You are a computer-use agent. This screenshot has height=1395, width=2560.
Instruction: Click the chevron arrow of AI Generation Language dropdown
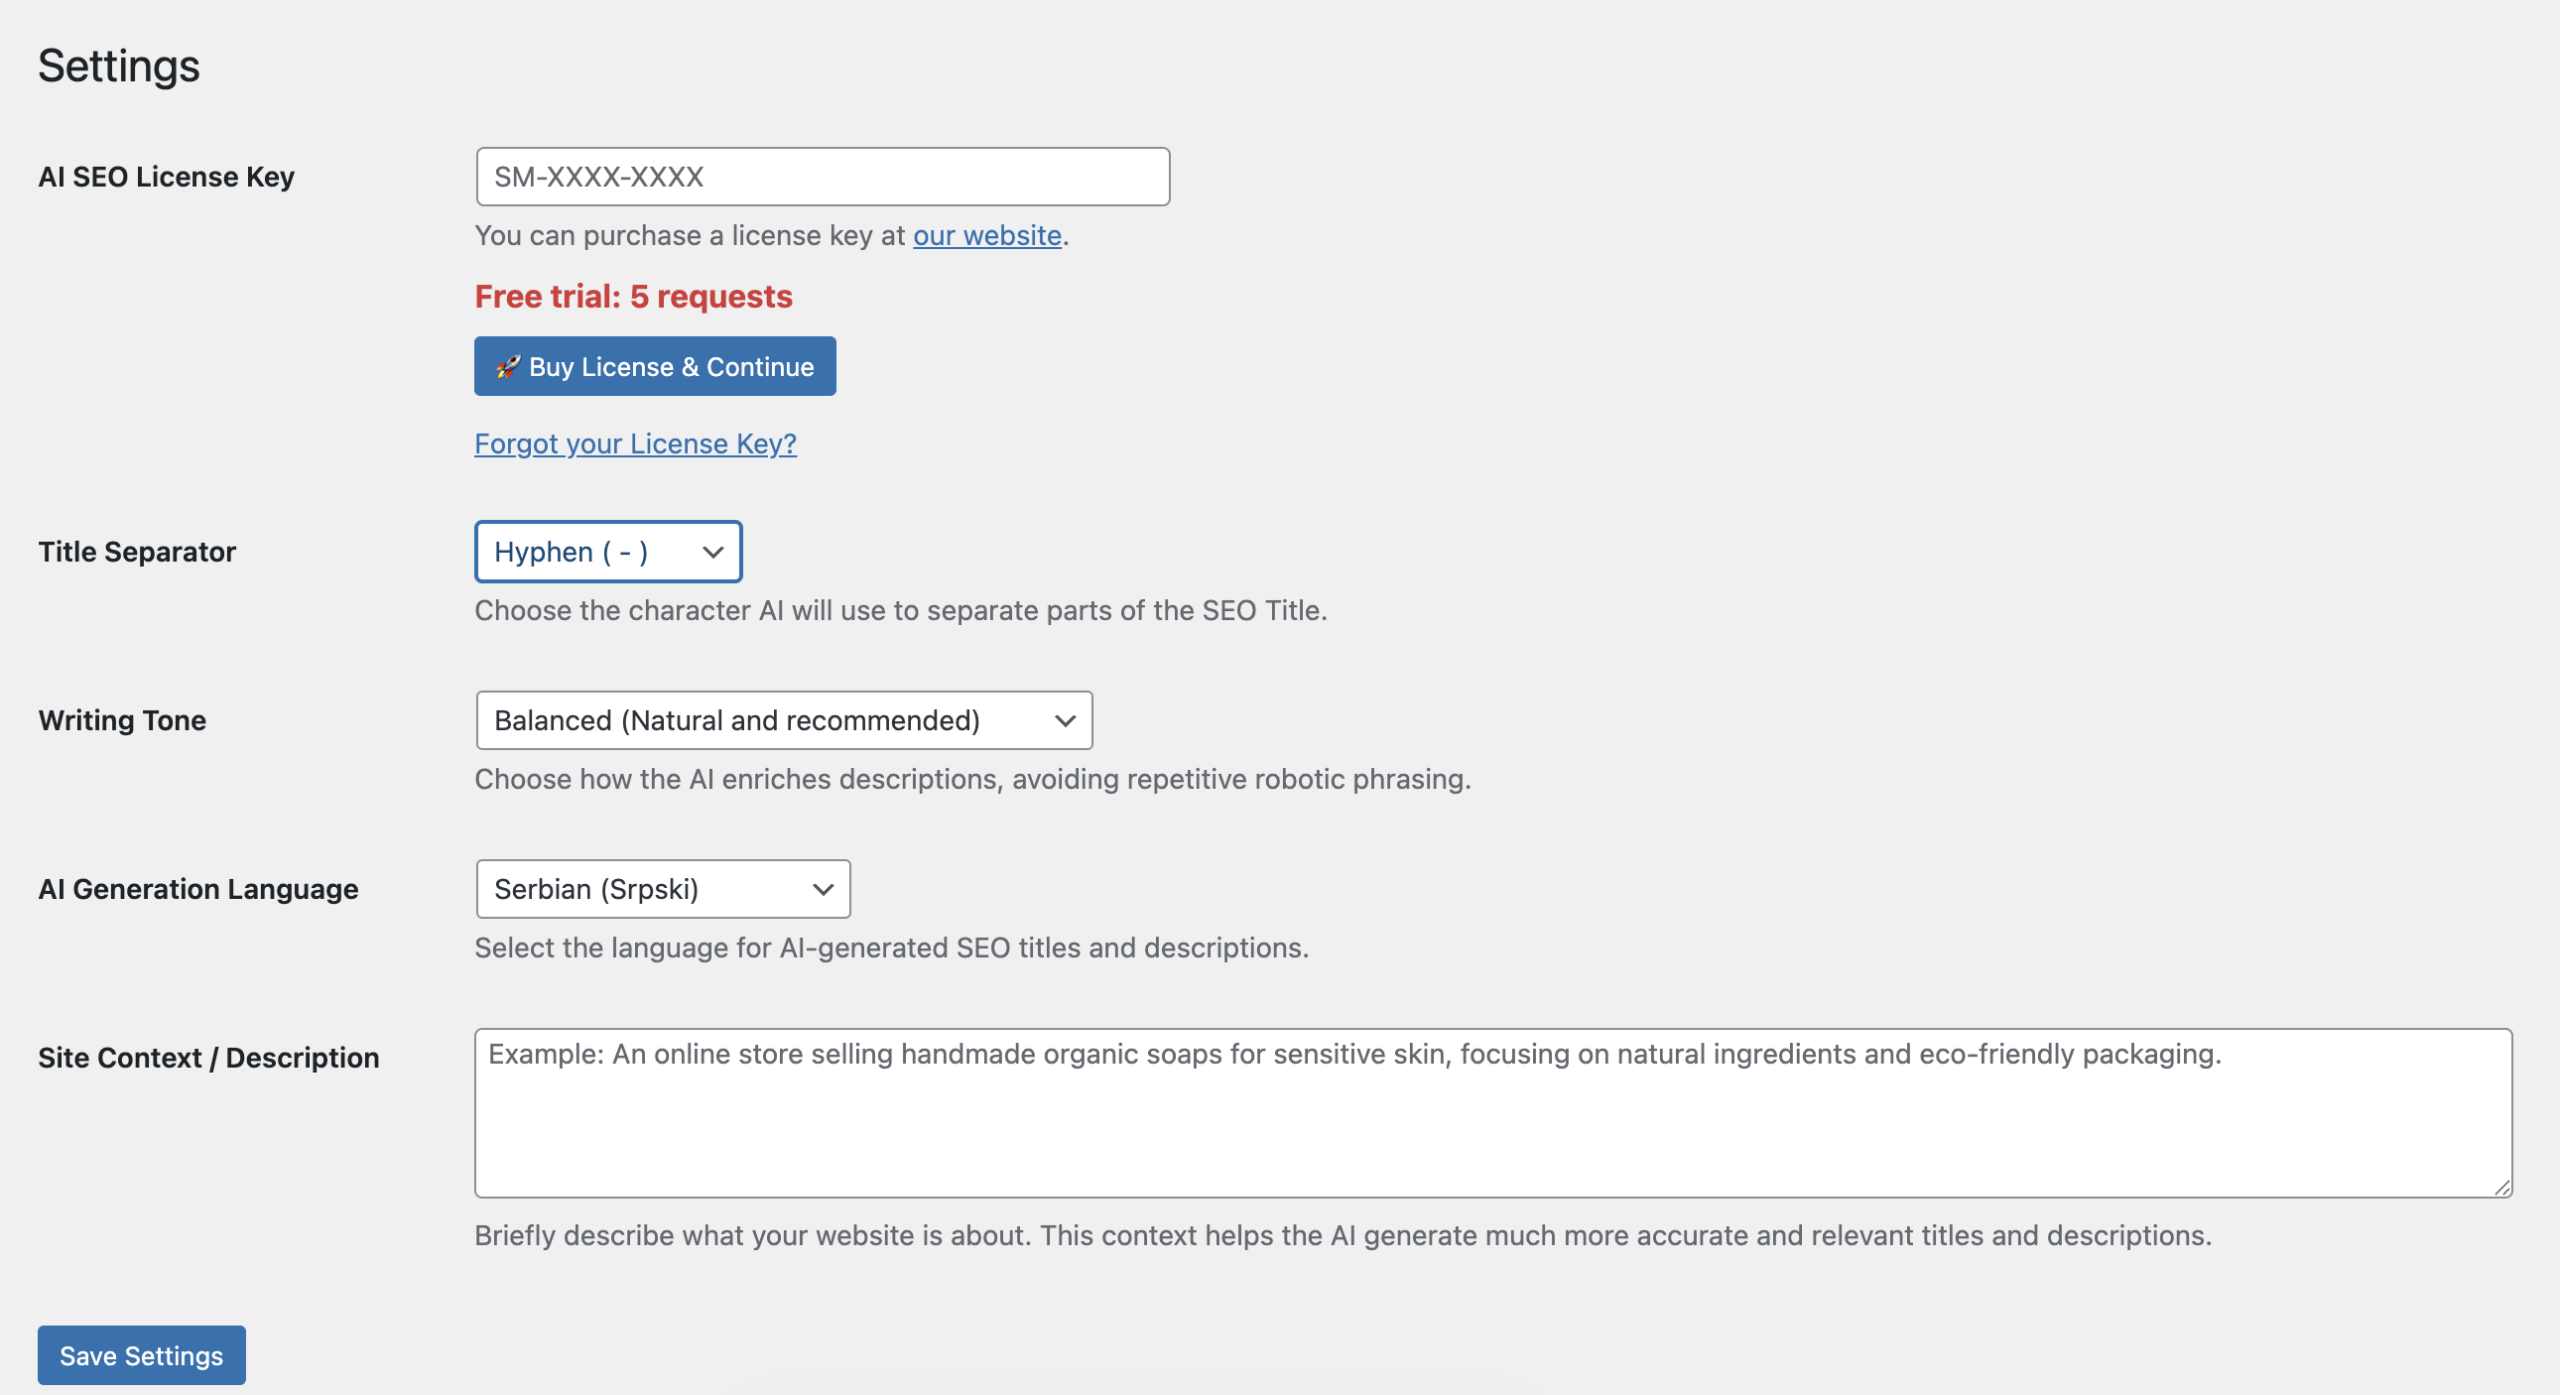[822, 890]
